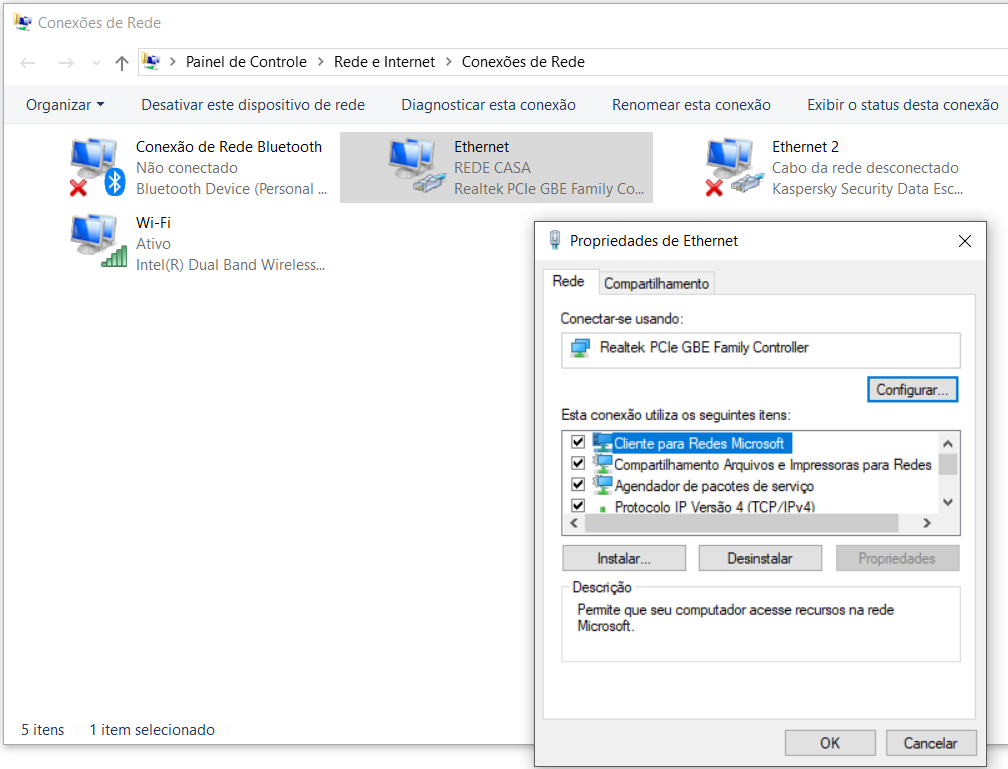This screenshot has height=769, width=1008.
Task: Select 'Agendador de pacotes de serviço' row text
Action: (x=714, y=485)
